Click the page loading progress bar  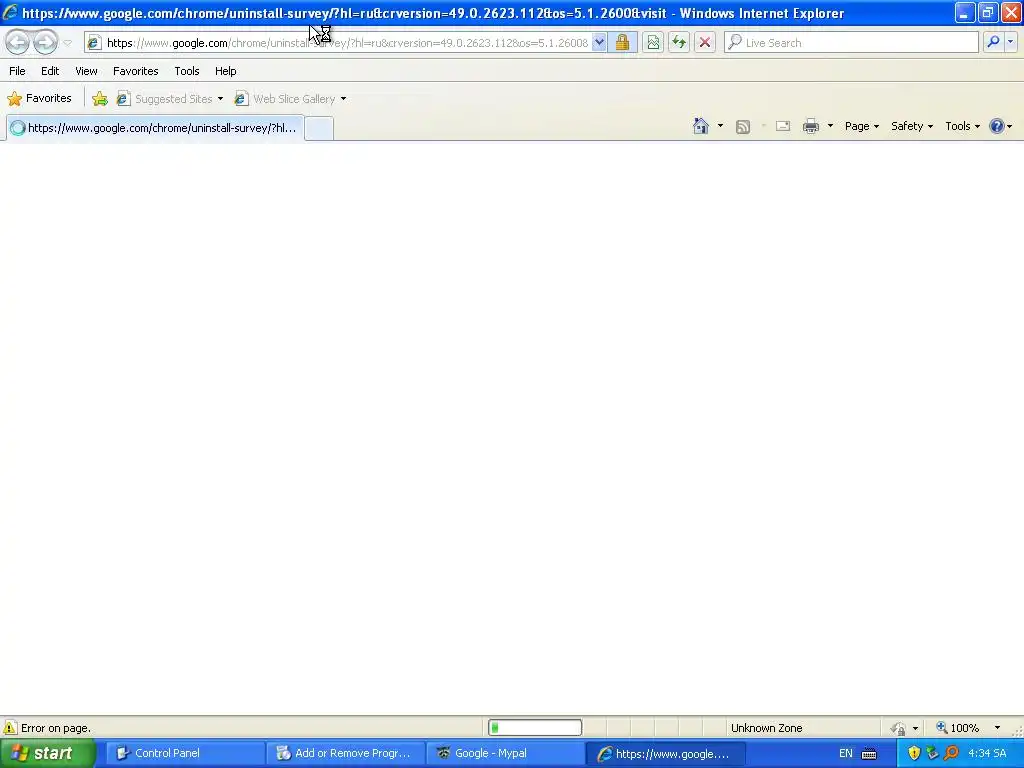coord(535,728)
